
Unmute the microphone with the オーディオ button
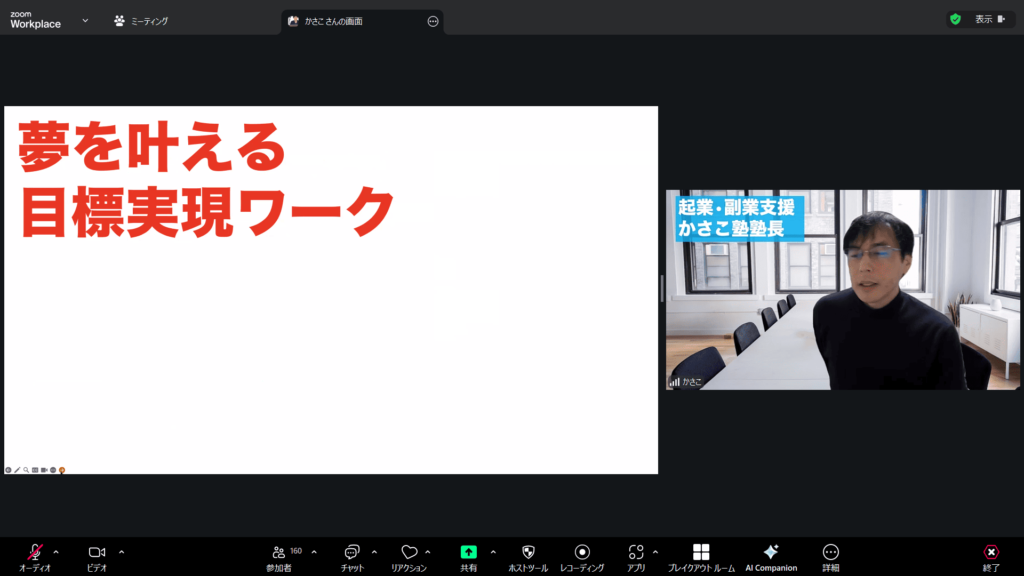coord(35,553)
